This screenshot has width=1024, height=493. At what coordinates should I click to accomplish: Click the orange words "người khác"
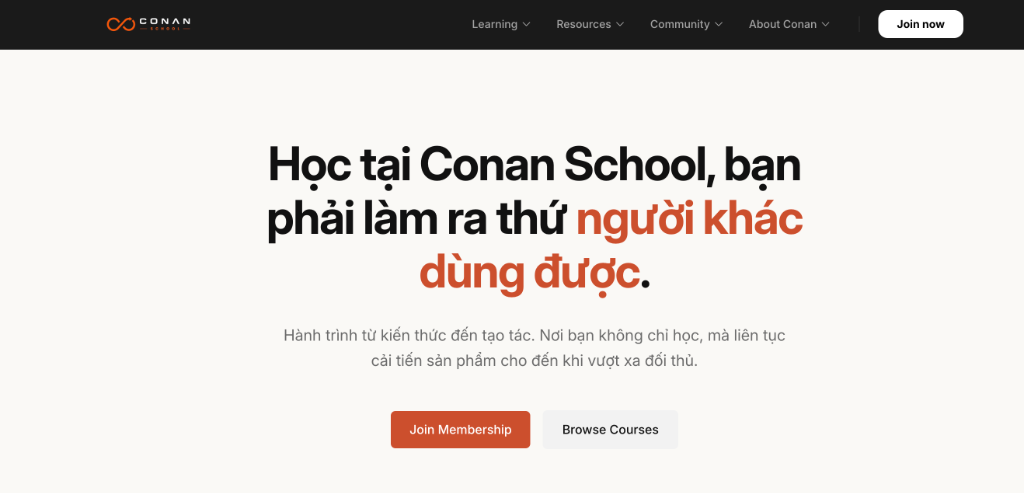(689, 219)
